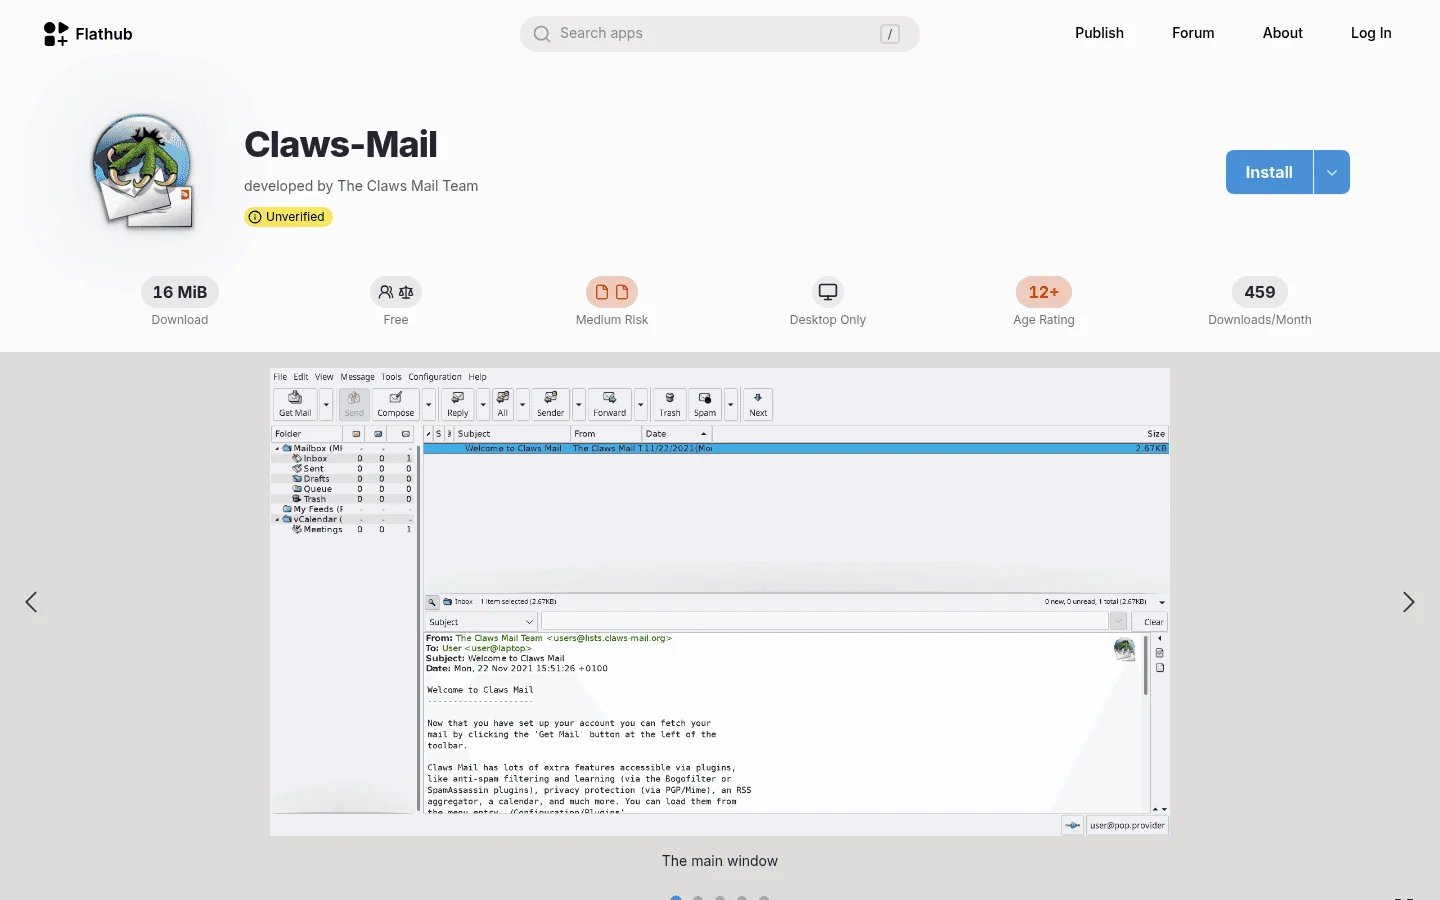The image size is (1440, 900).
Task: Click the "Age Rating" label
Action: click(1044, 320)
